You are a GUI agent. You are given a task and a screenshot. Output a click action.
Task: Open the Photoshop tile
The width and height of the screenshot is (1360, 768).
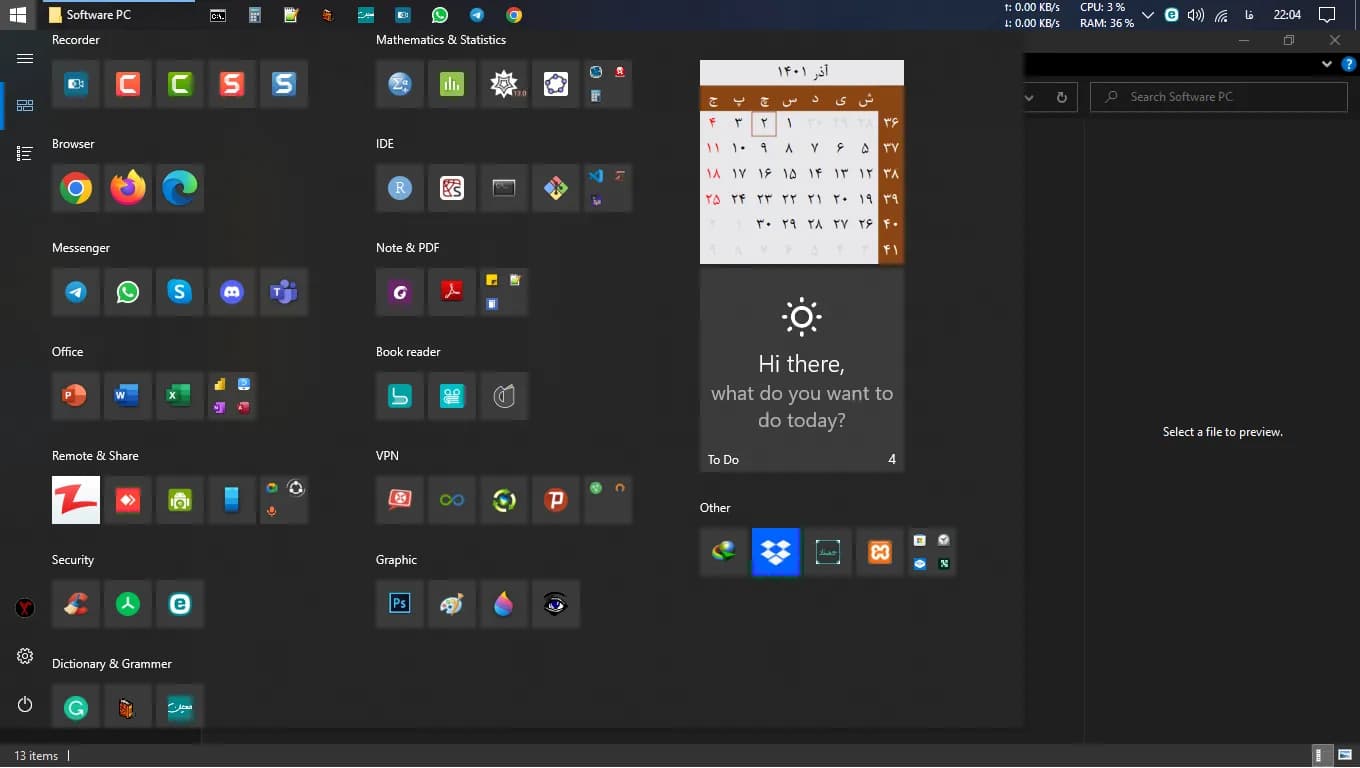click(x=400, y=604)
